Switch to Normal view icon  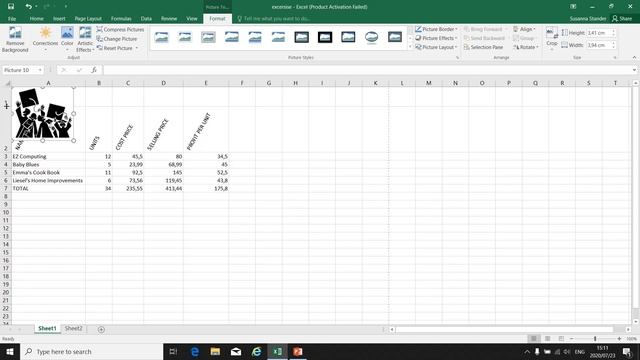tap(533, 339)
